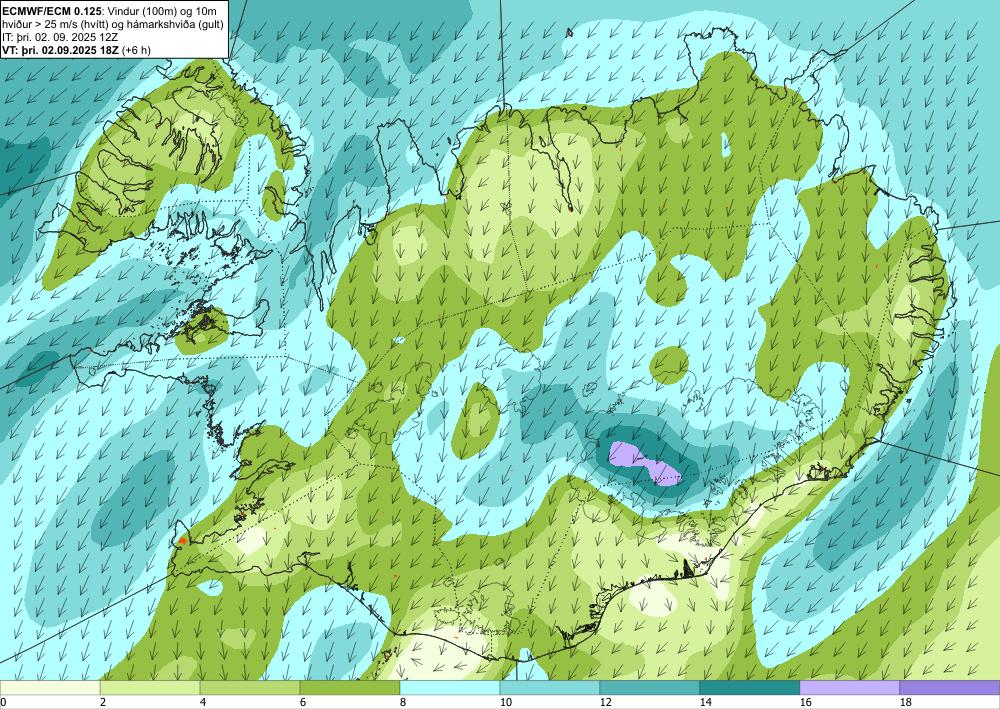Click the purple legend swatch above 18 m/s
Screen dimensions: 1000x709
point(950,688)
